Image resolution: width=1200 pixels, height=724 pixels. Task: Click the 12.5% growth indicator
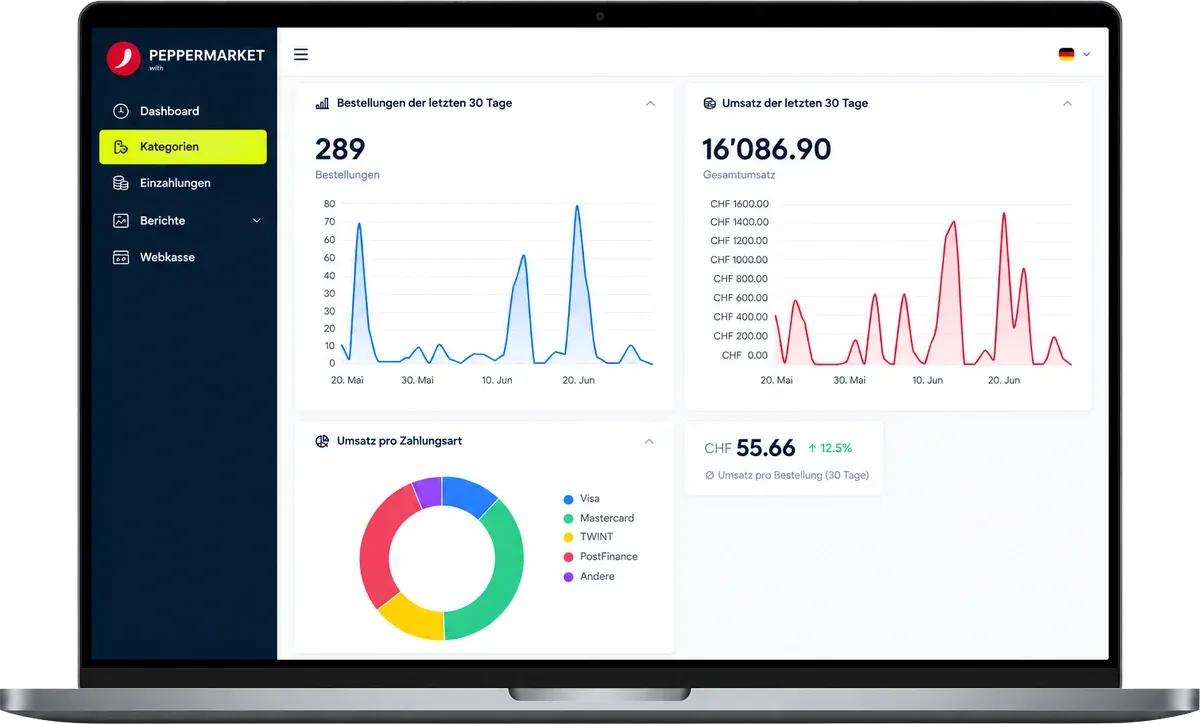coord(830,448)
